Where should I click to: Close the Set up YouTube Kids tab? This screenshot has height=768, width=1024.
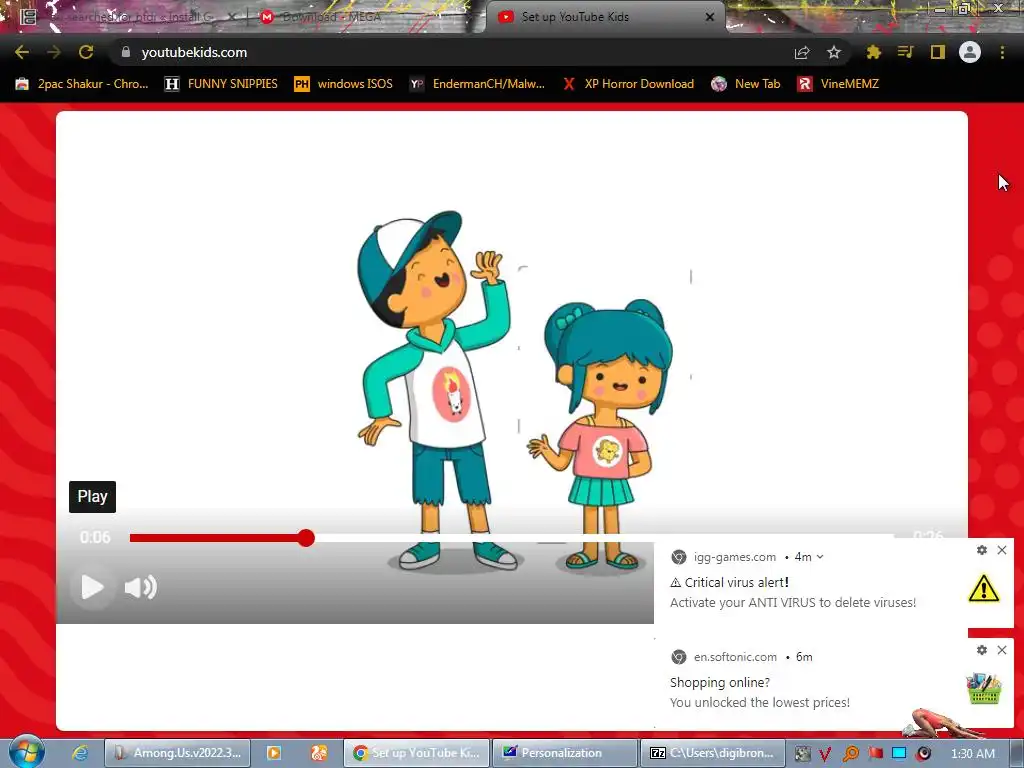point(710,17)
